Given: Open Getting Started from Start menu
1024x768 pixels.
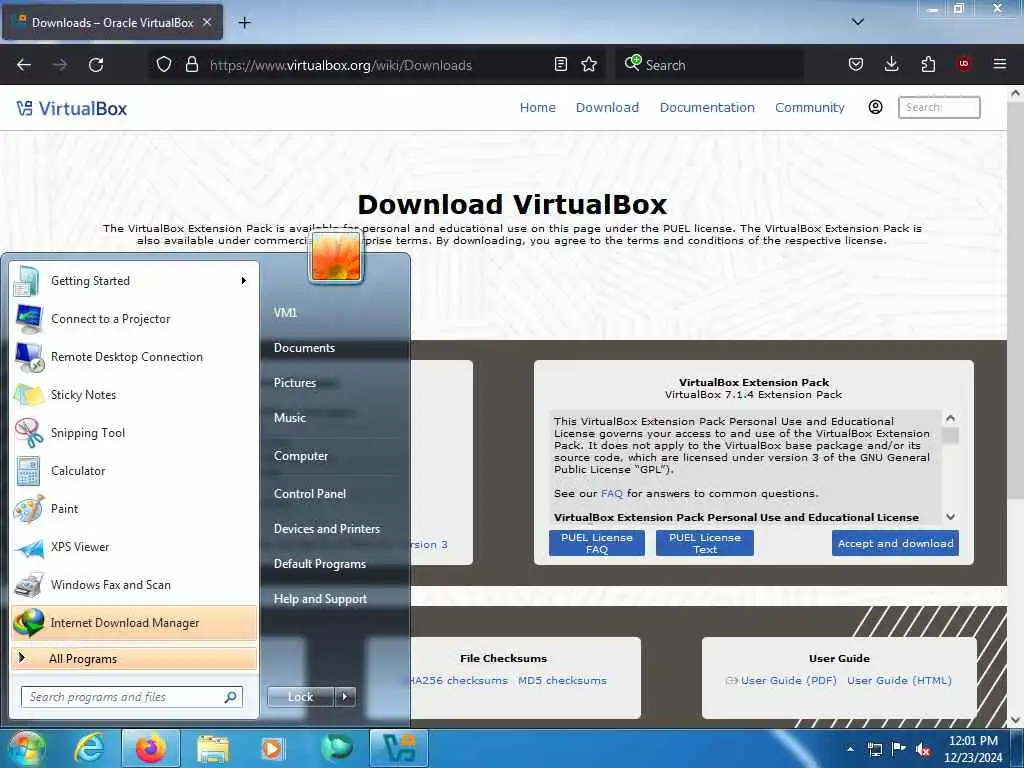Looking at the screenshot, I should 134,281.
